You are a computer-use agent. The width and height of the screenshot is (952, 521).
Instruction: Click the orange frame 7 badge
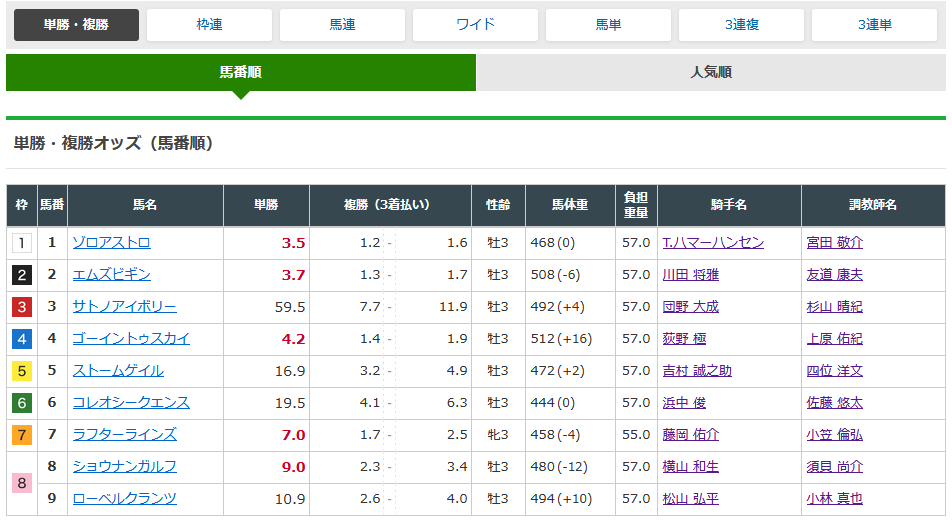tap(22, 435)
